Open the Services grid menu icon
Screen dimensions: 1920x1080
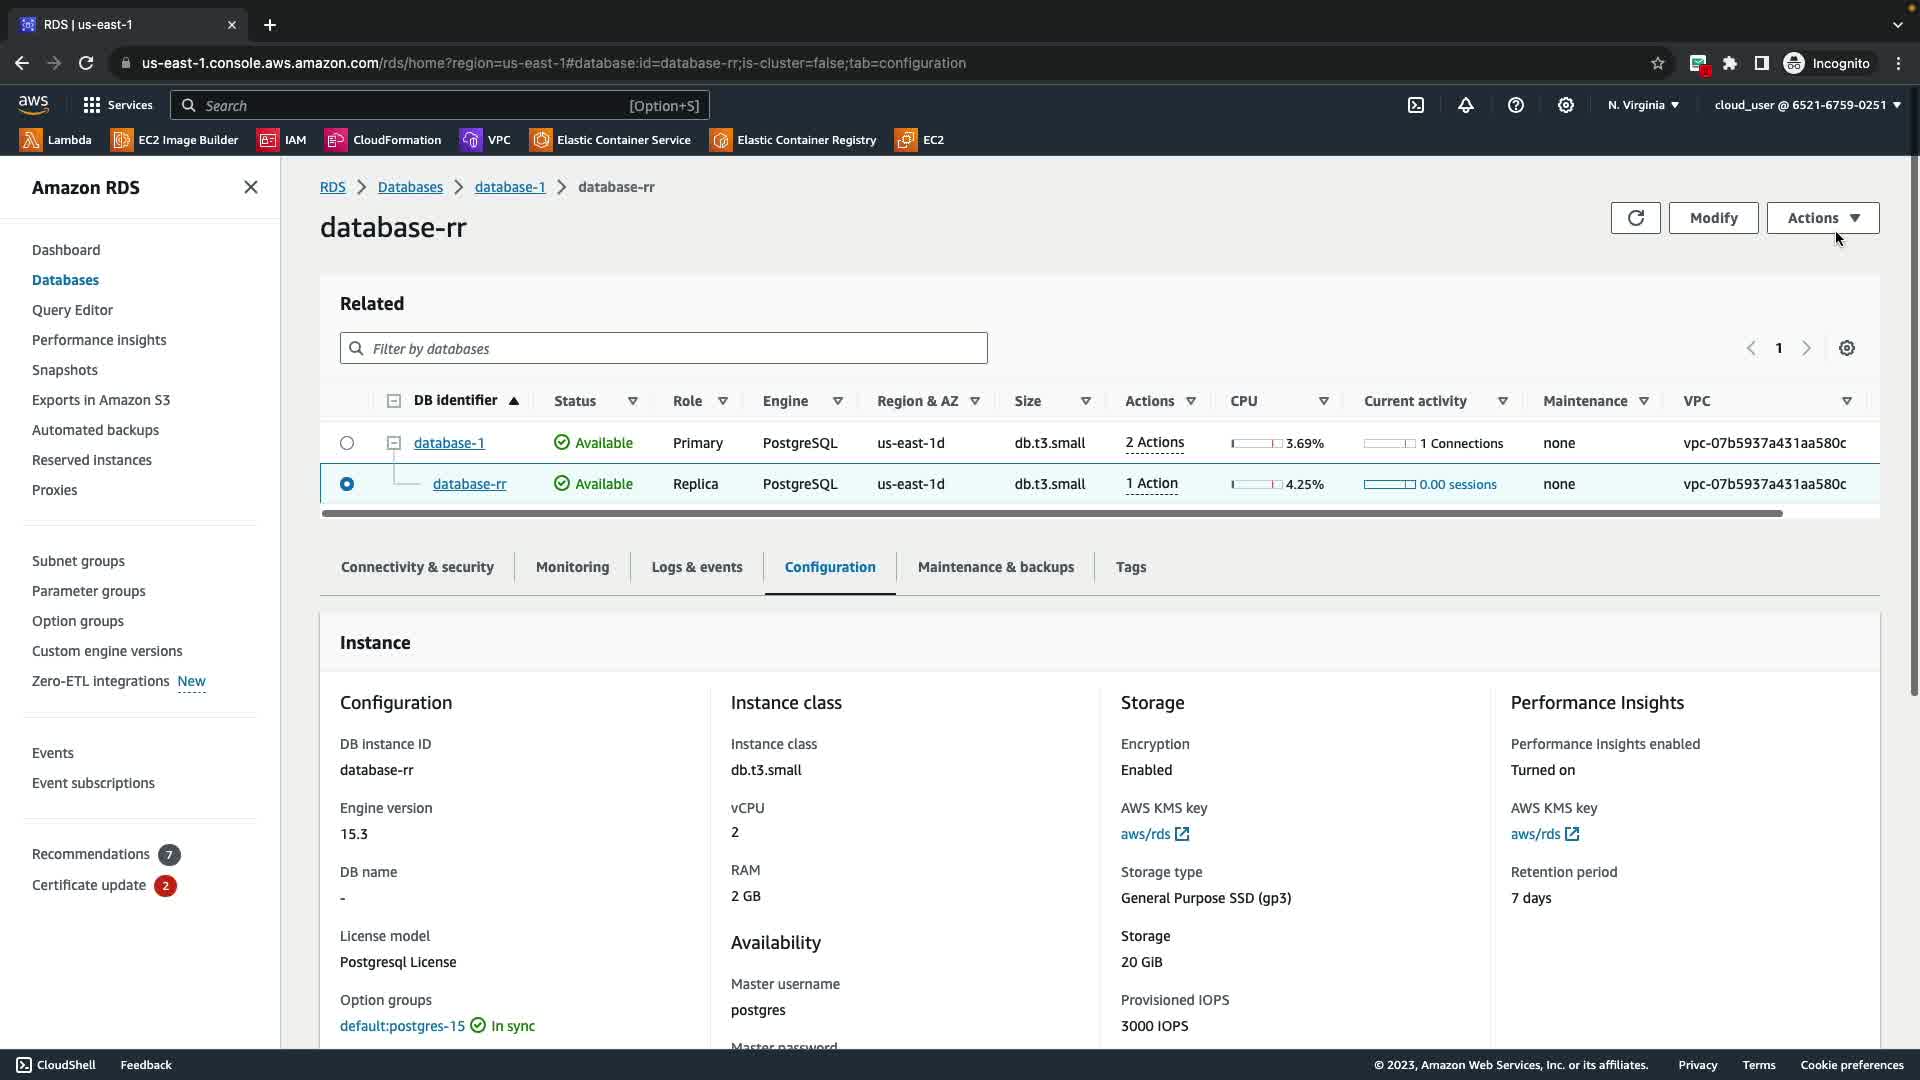tap(92, 105)
